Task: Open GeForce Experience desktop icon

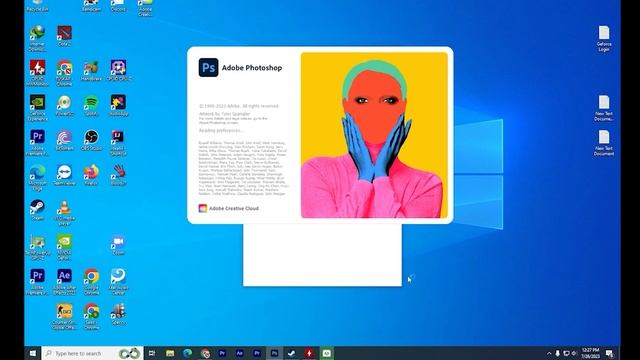Action: click(x=37, y=108)
